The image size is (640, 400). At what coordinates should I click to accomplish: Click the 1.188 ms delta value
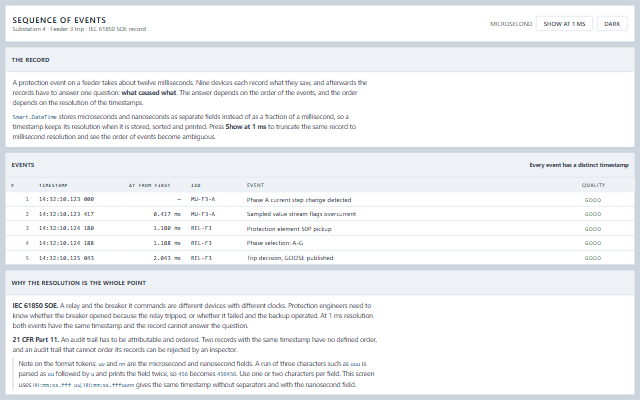(167, 243)
